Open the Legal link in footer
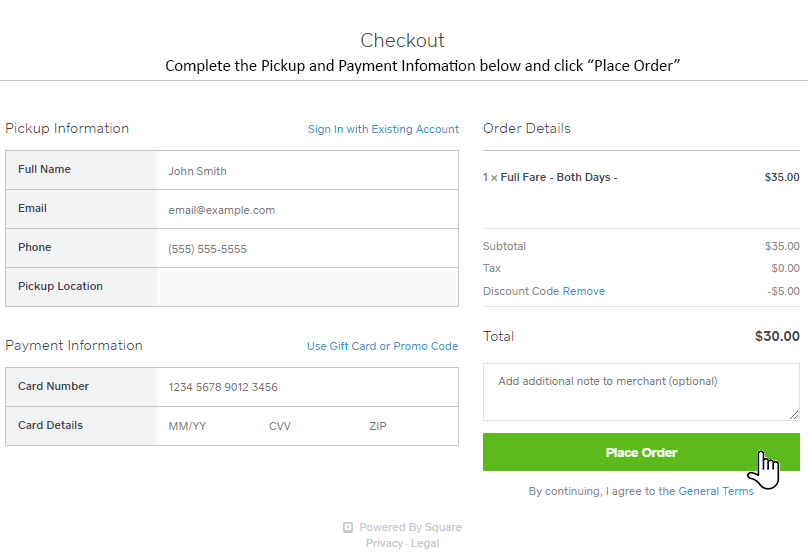This screenshot has width=808, height=553. (425, 543)
